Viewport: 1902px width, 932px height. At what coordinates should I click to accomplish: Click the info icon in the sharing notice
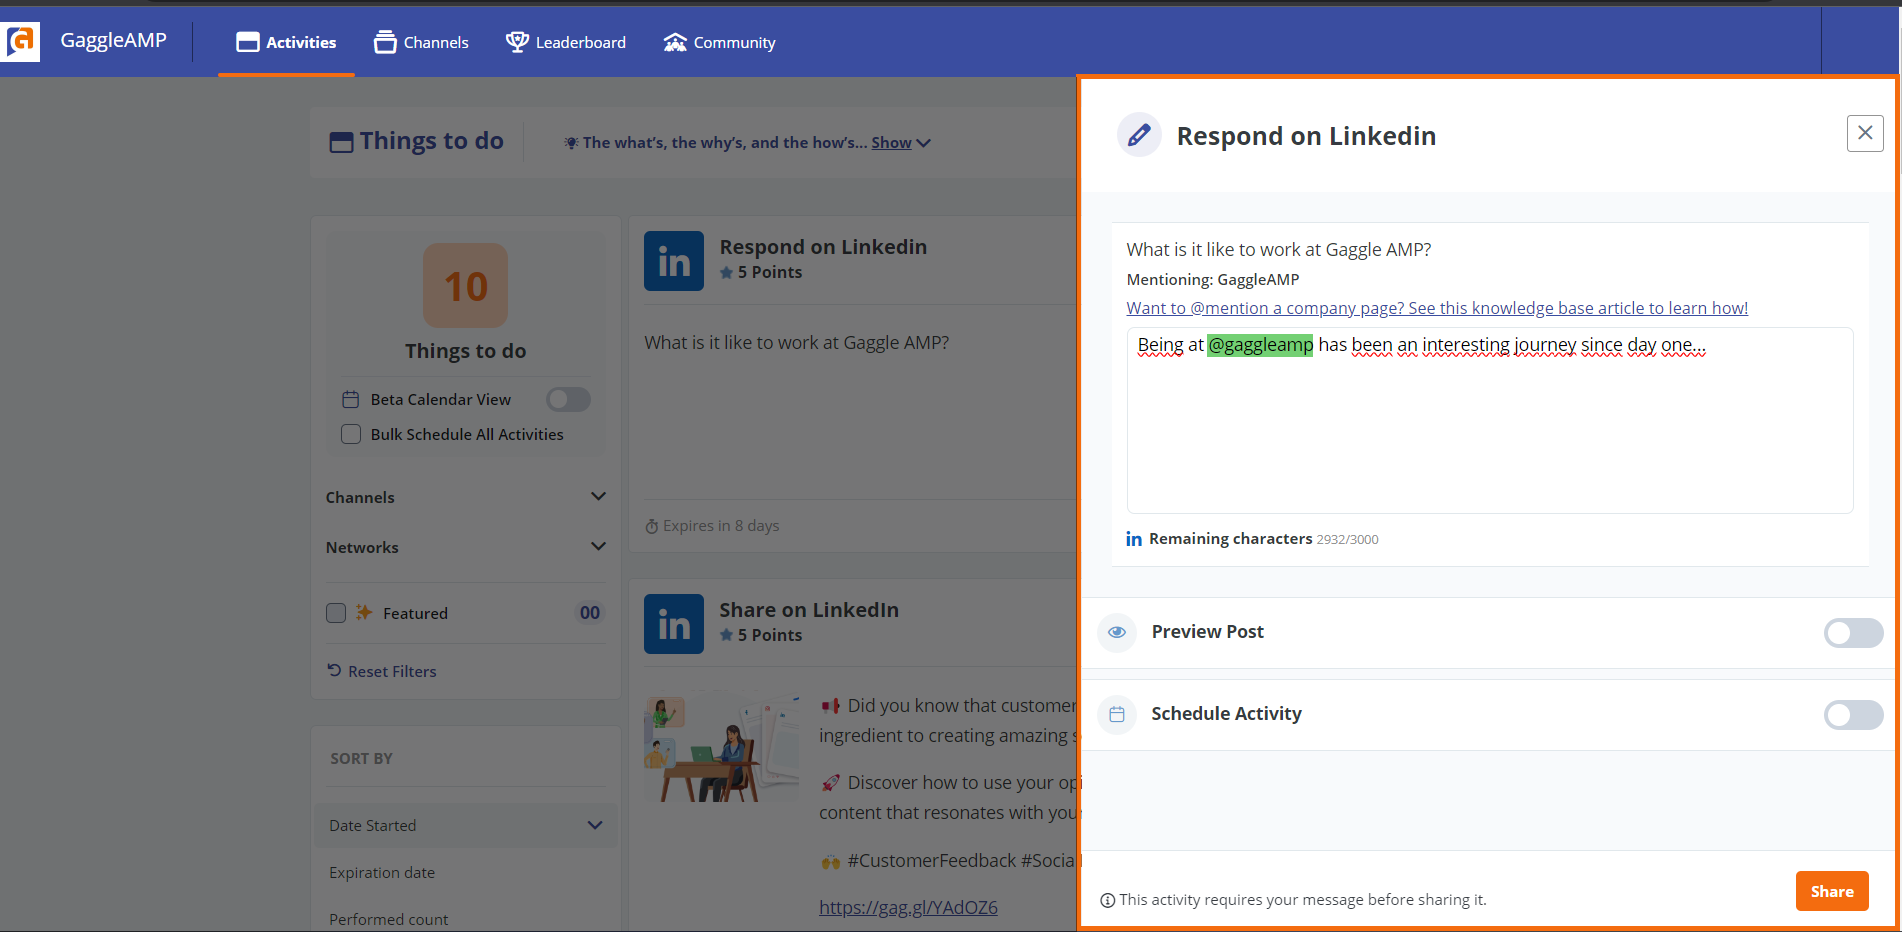(1108, 900)
